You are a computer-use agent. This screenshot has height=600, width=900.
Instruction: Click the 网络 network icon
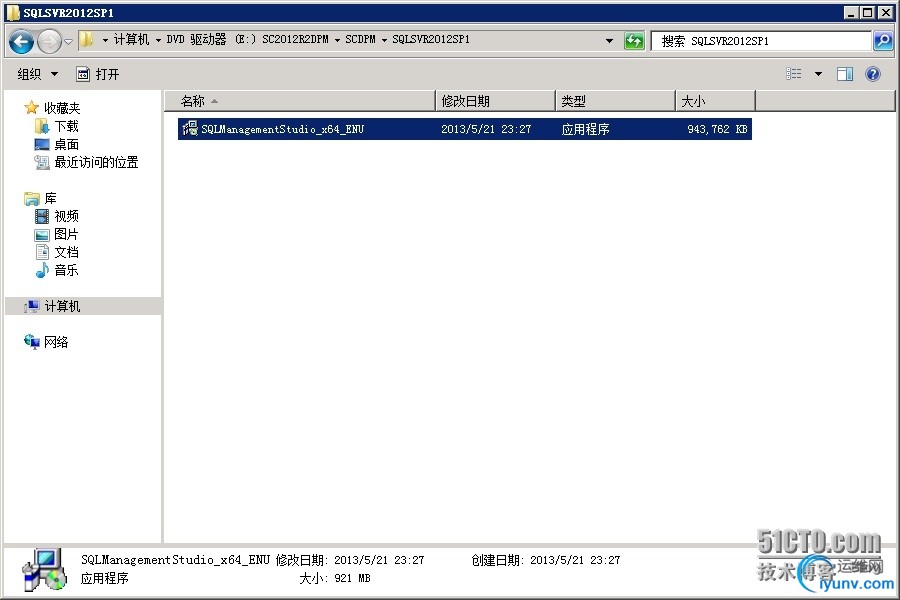tap(32, 342)
